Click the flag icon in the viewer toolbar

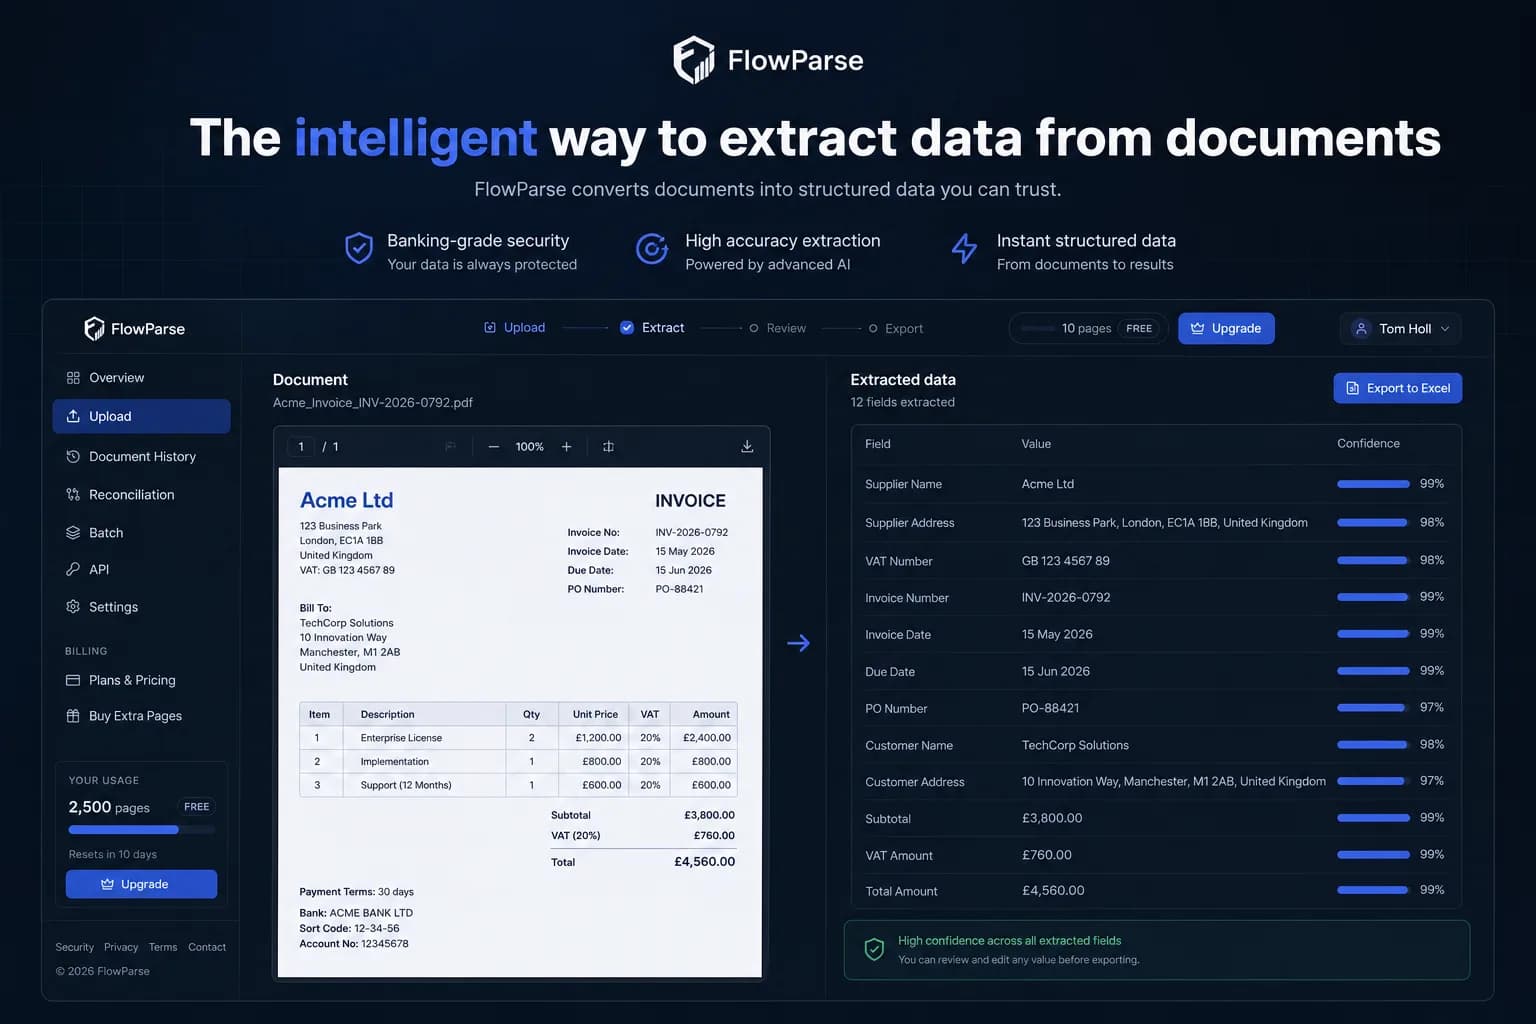tap(450, 447)
